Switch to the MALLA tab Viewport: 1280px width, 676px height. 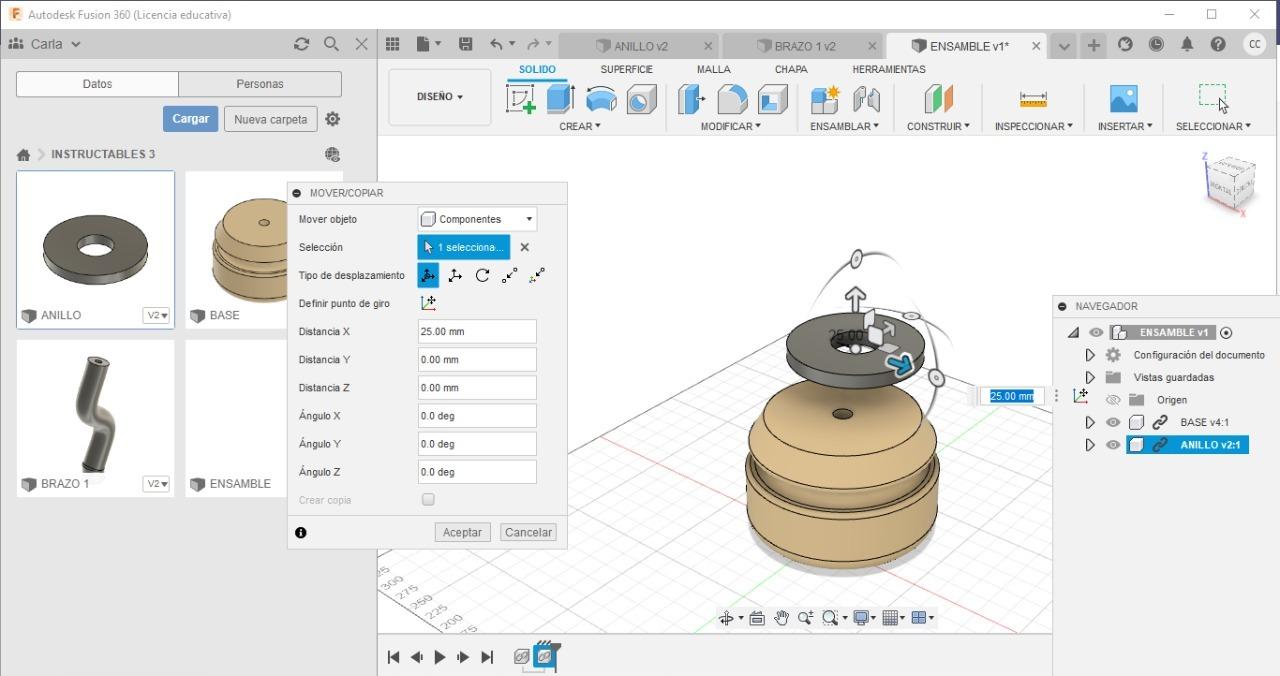coord(713,69)
